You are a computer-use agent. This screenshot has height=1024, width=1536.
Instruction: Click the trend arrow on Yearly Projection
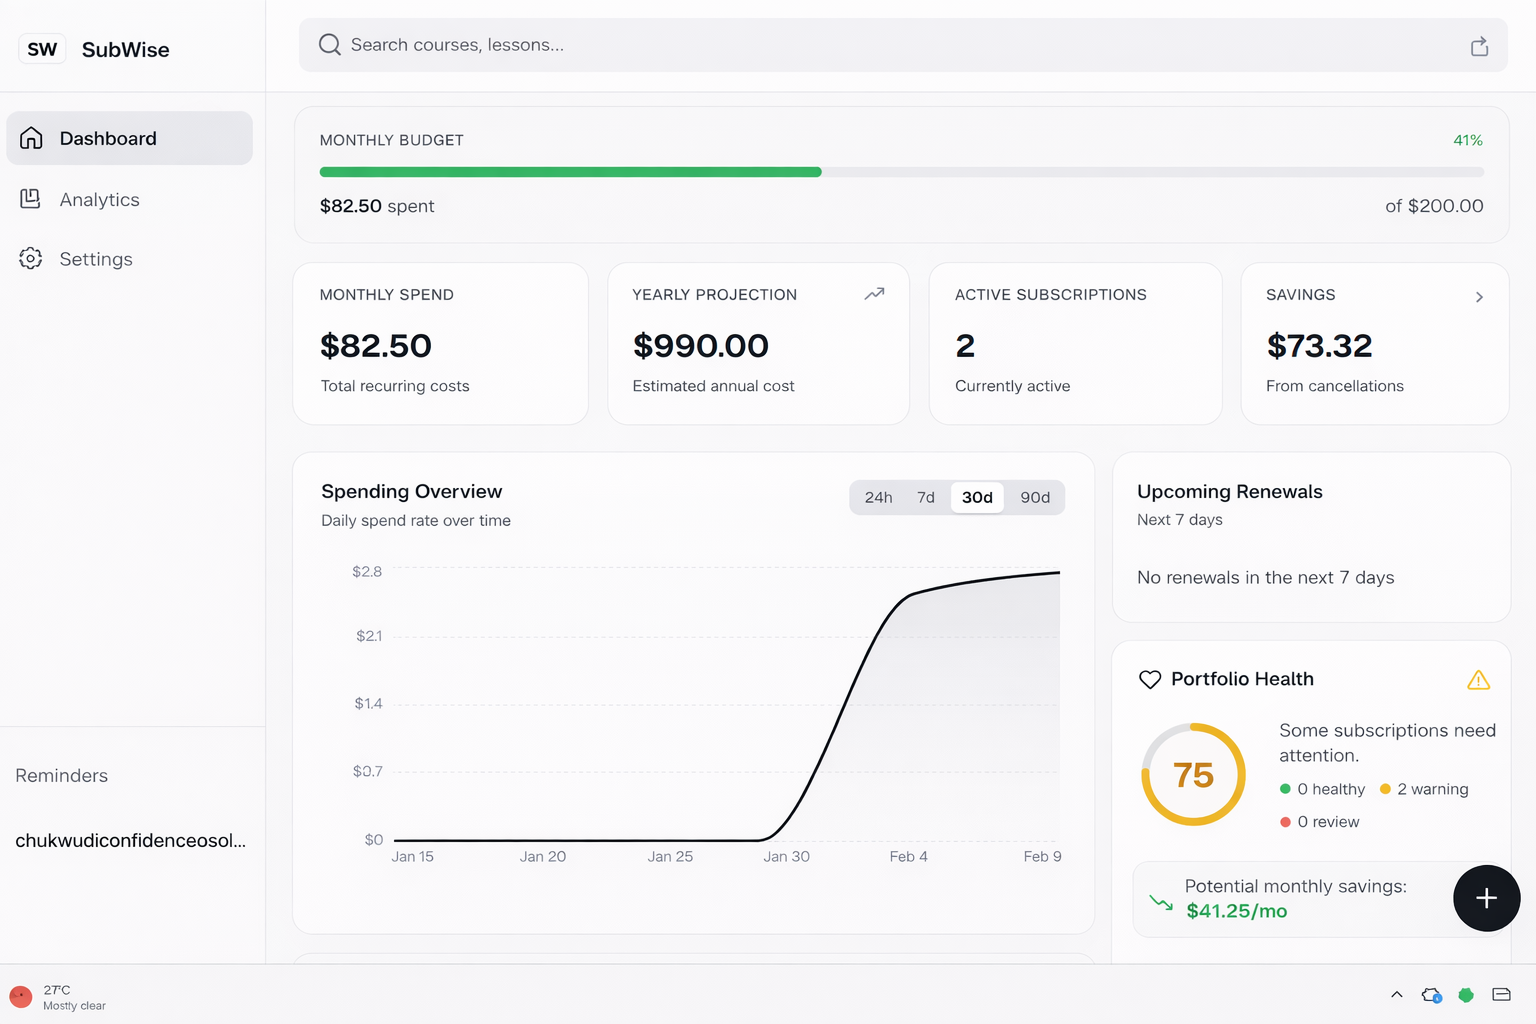pyautogui.click(x=874, y=294)
